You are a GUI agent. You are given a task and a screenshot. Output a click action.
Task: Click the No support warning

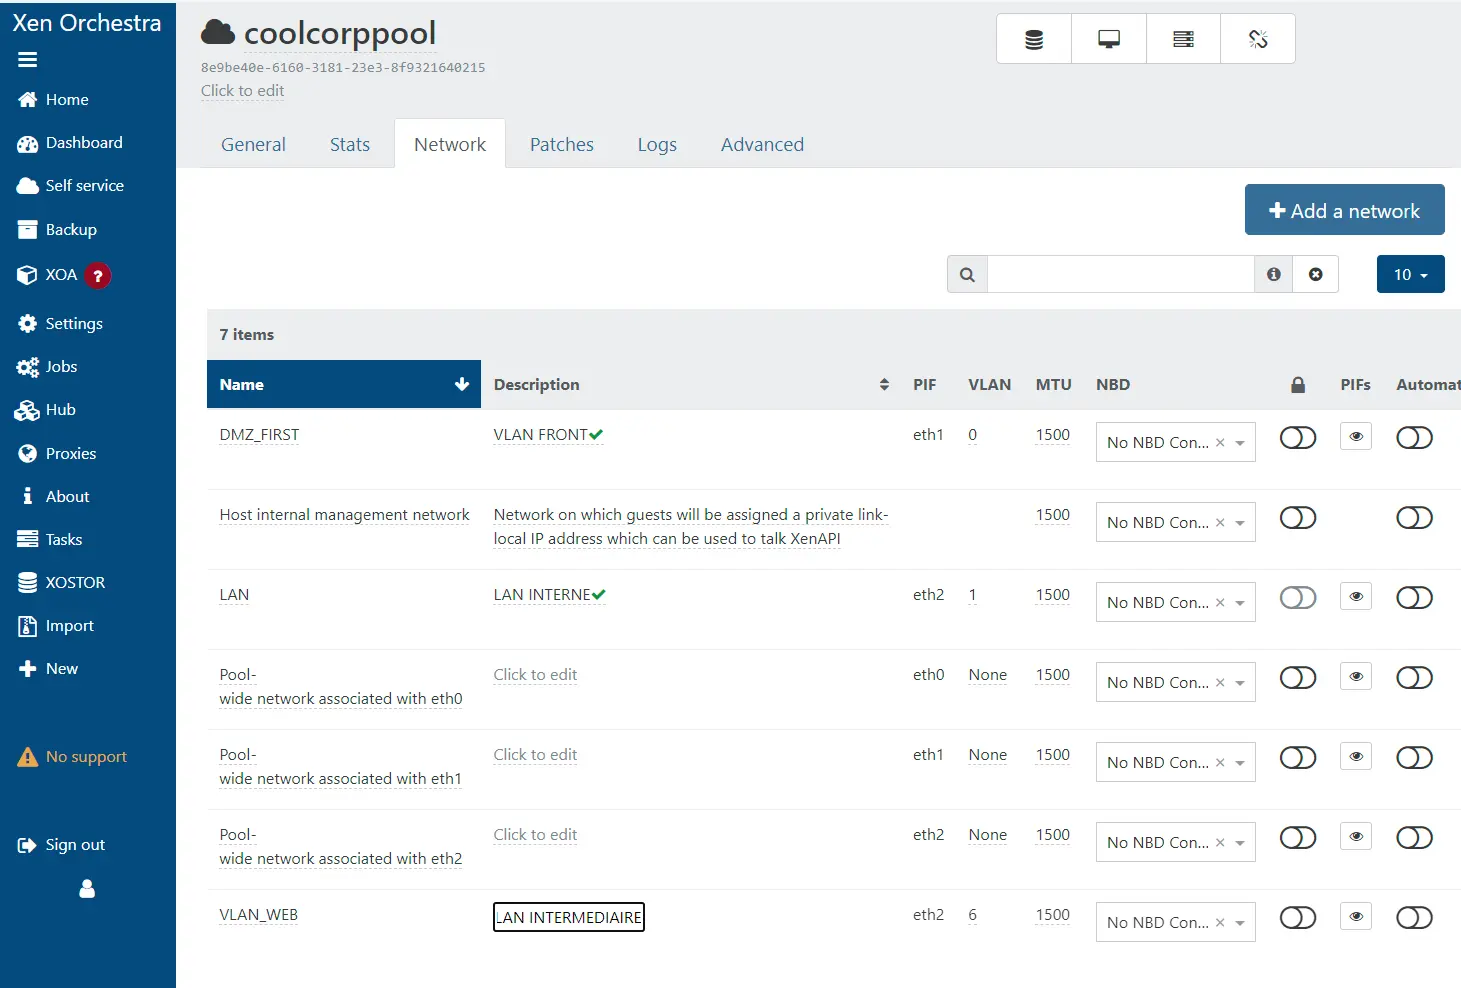[x=73, y=757]
